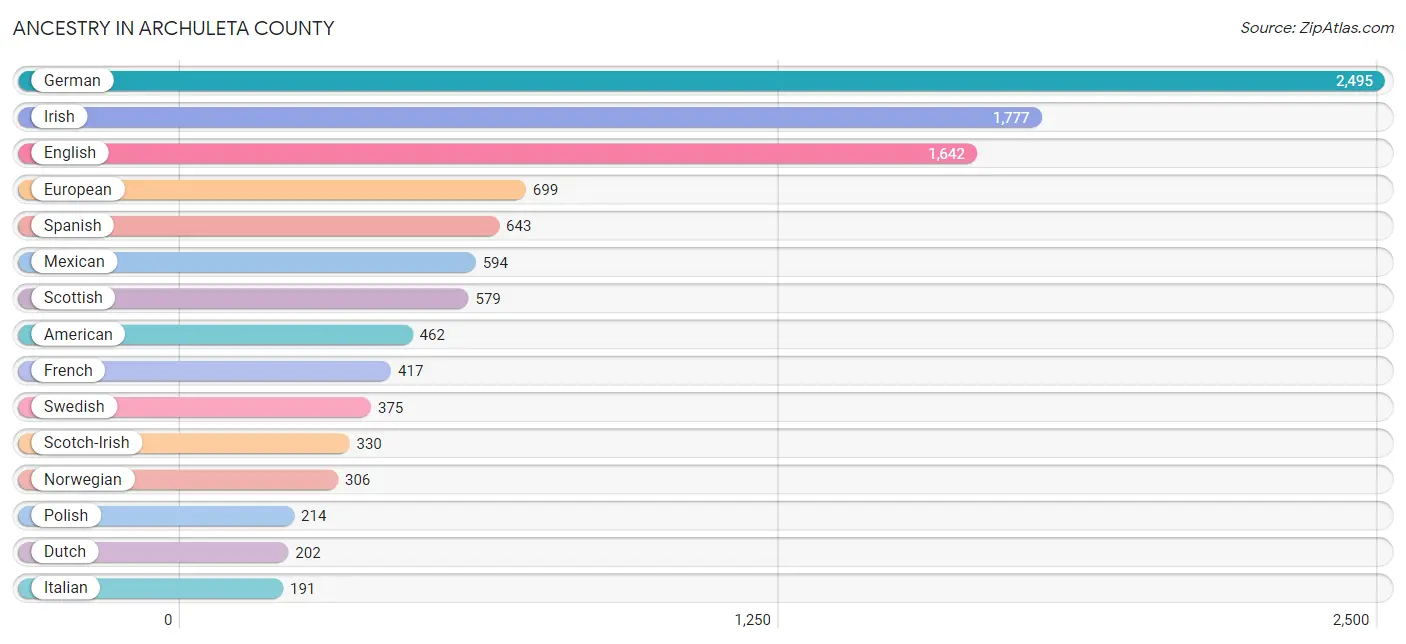Select the European ancestry bar
The width and height of the screenshot is (1406, 644).
tap(272, 190)
